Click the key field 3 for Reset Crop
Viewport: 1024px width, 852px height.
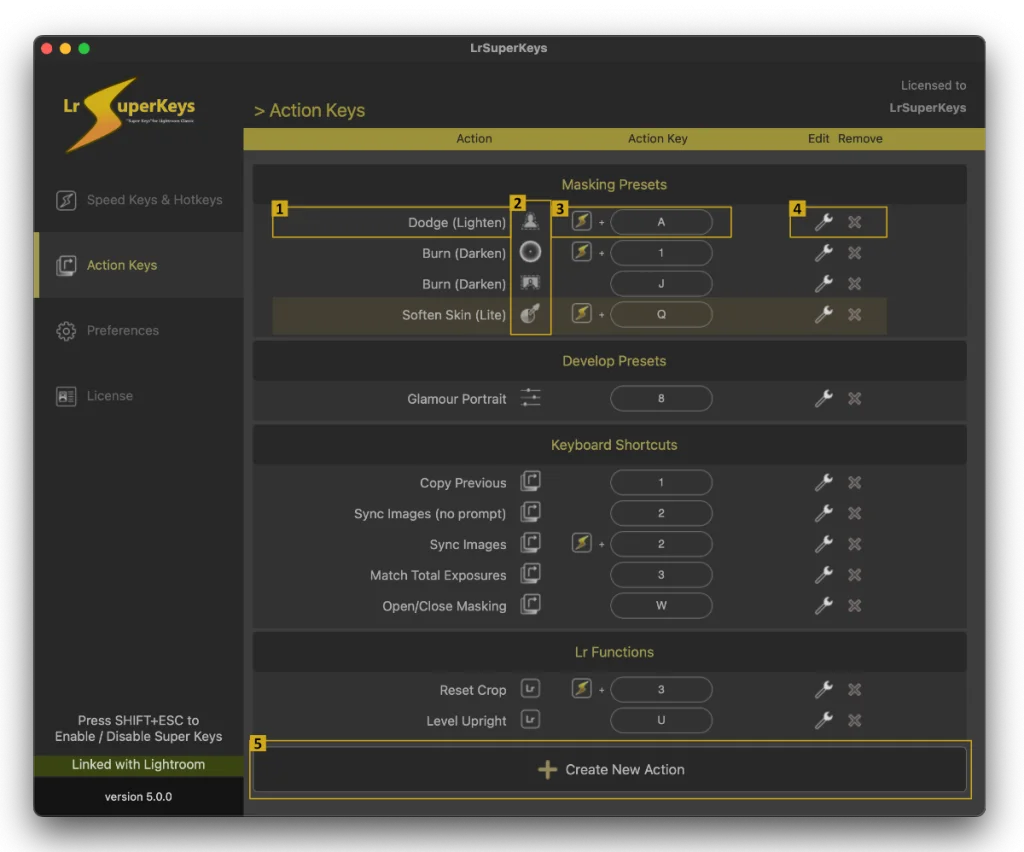661,689
